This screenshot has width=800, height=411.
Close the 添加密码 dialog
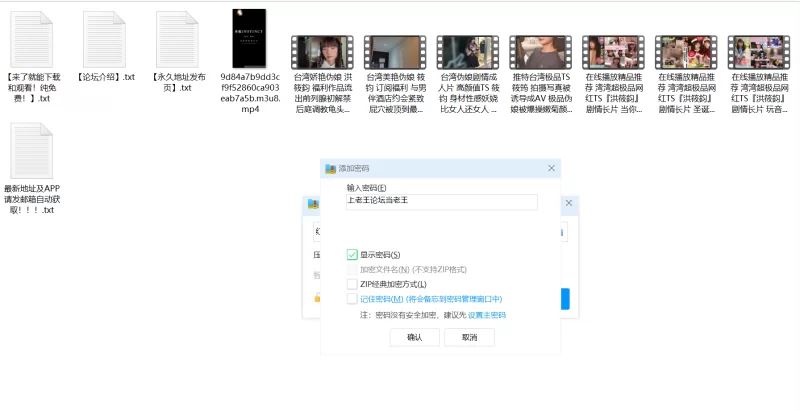click(x=551, y=168)
